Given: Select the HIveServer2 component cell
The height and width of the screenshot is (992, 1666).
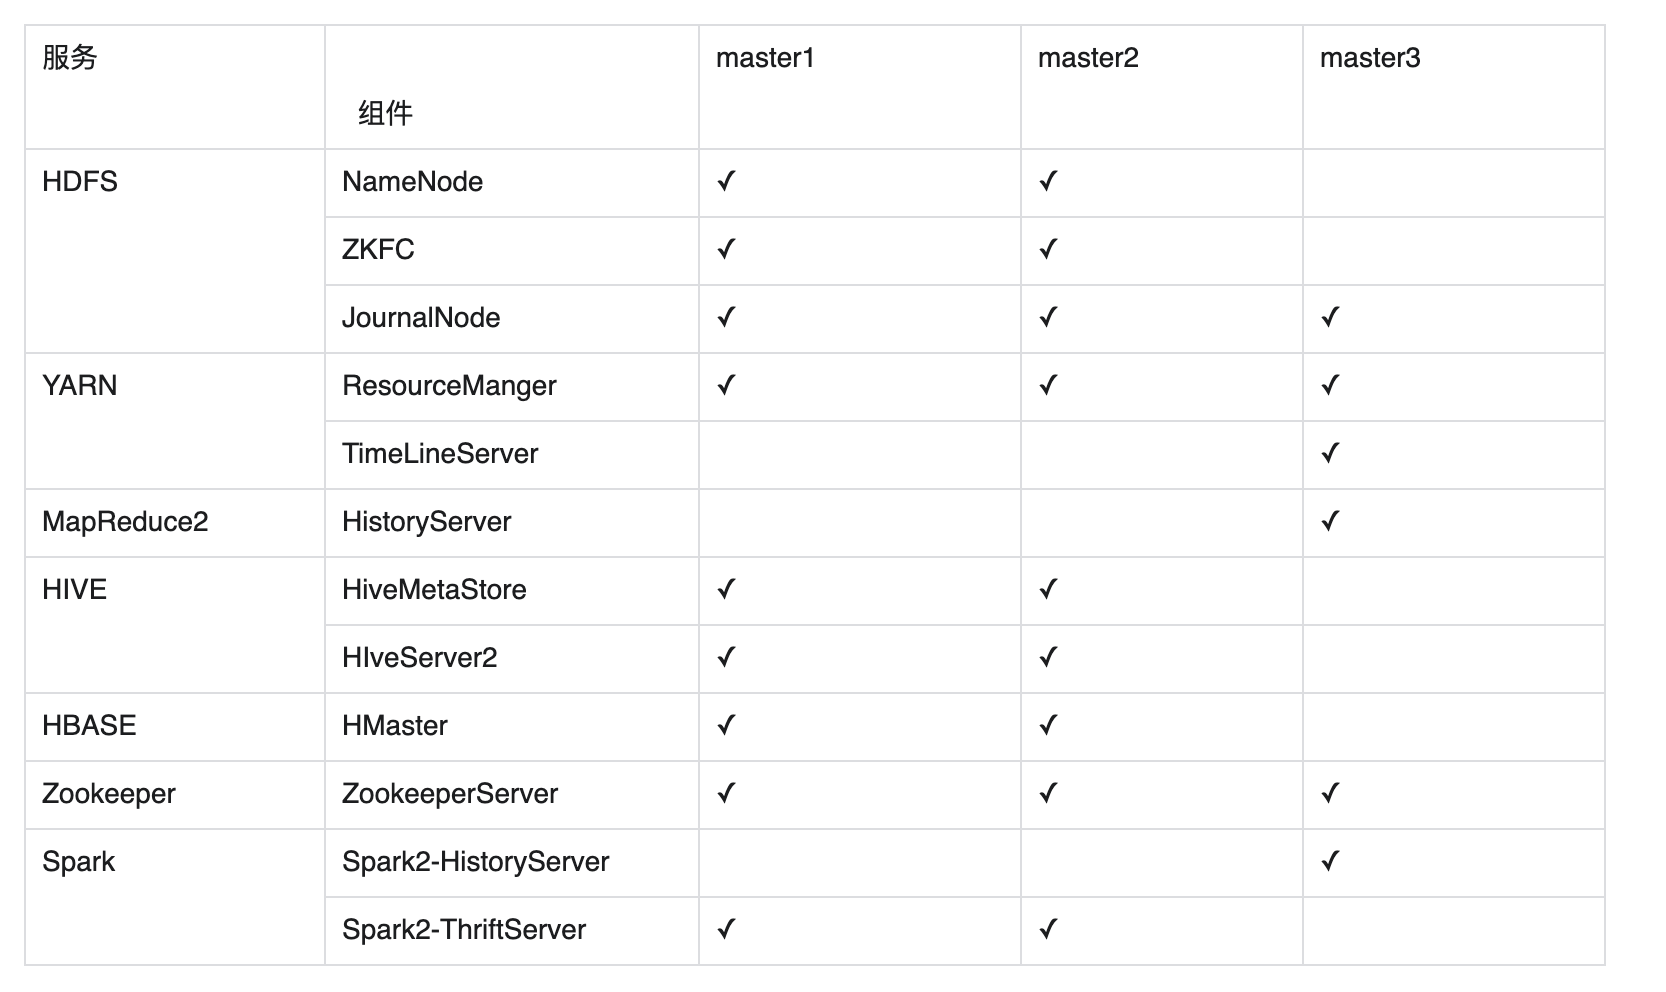Looking at the screenshot, I should 512,659.
